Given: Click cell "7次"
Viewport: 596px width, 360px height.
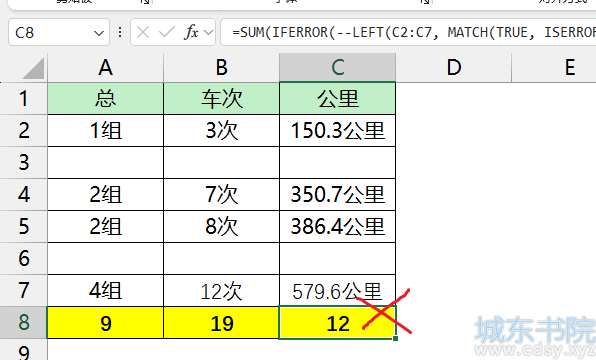Looking at the screenshot, I should (x=221, y=194).
